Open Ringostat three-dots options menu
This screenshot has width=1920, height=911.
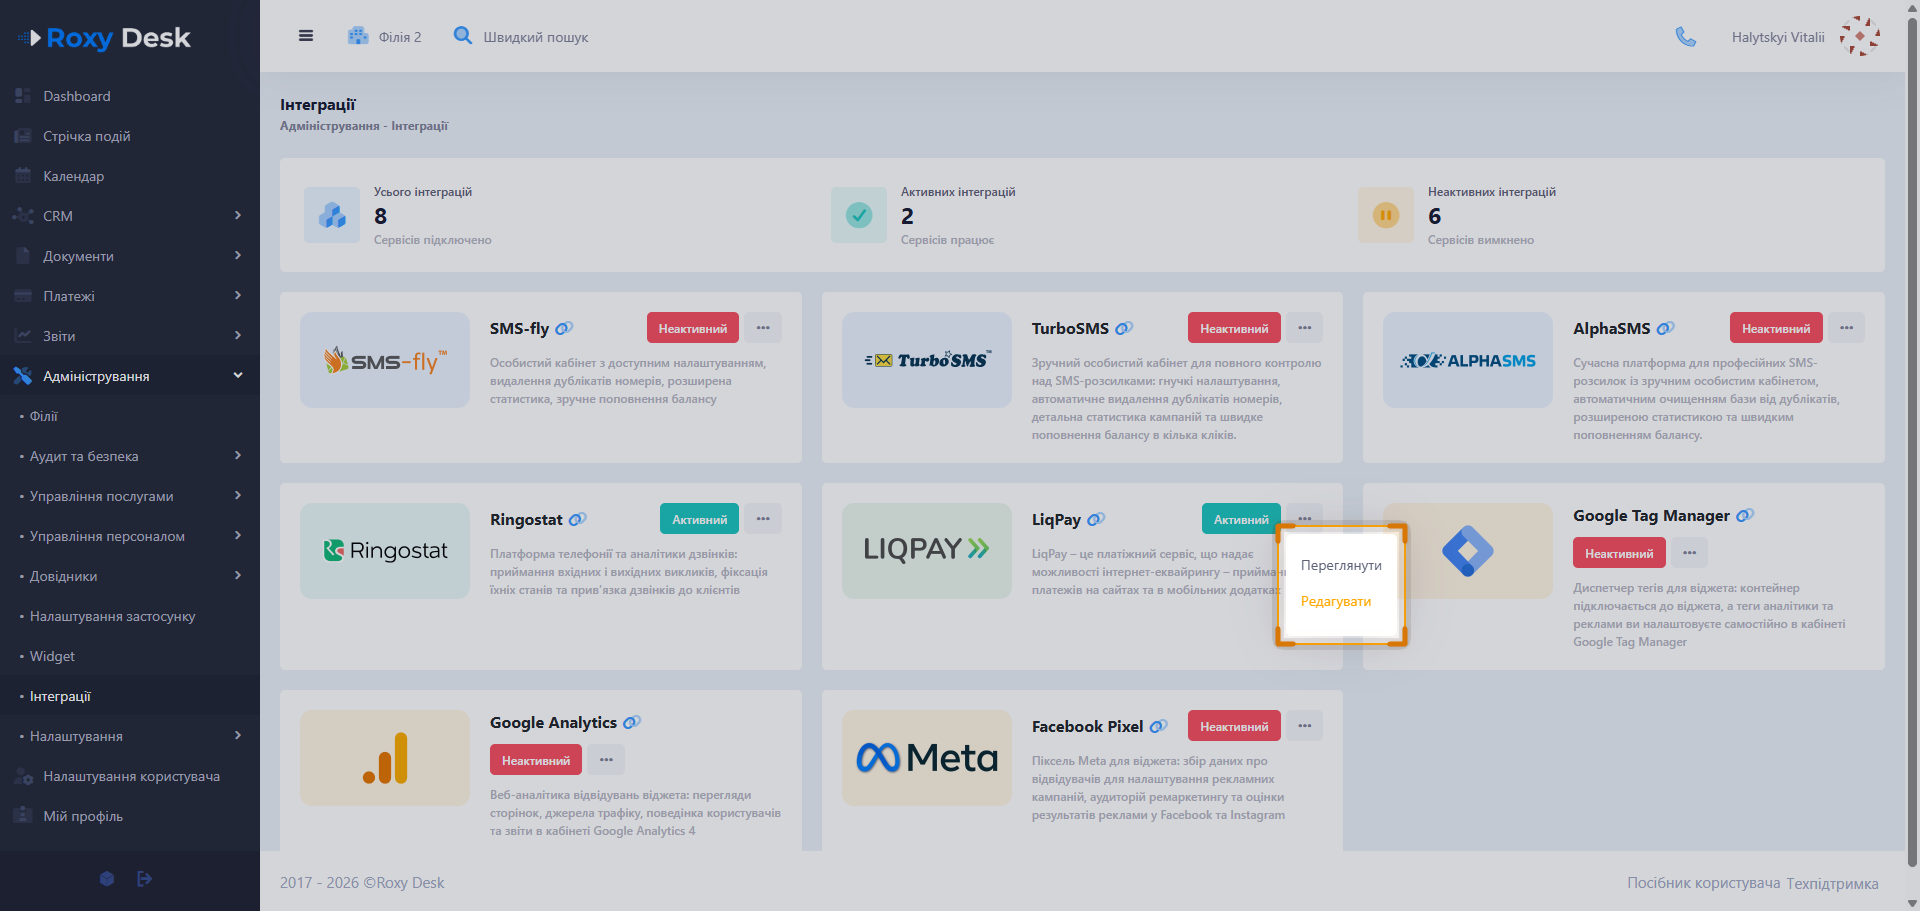click(x=763, y=519)
